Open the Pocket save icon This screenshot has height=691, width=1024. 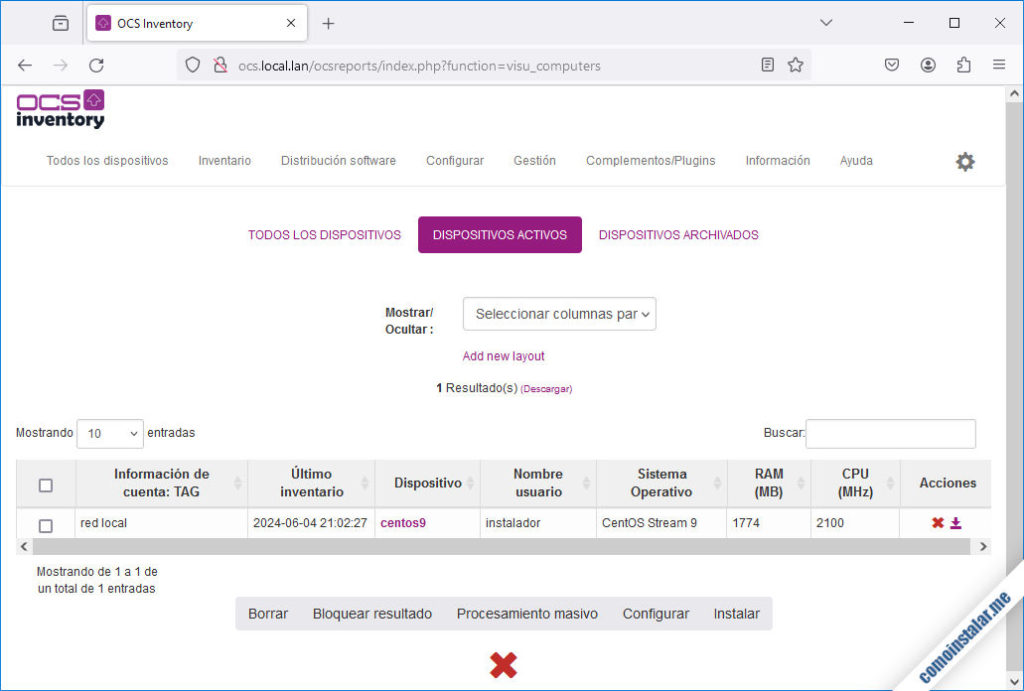[x=891, y=65]
